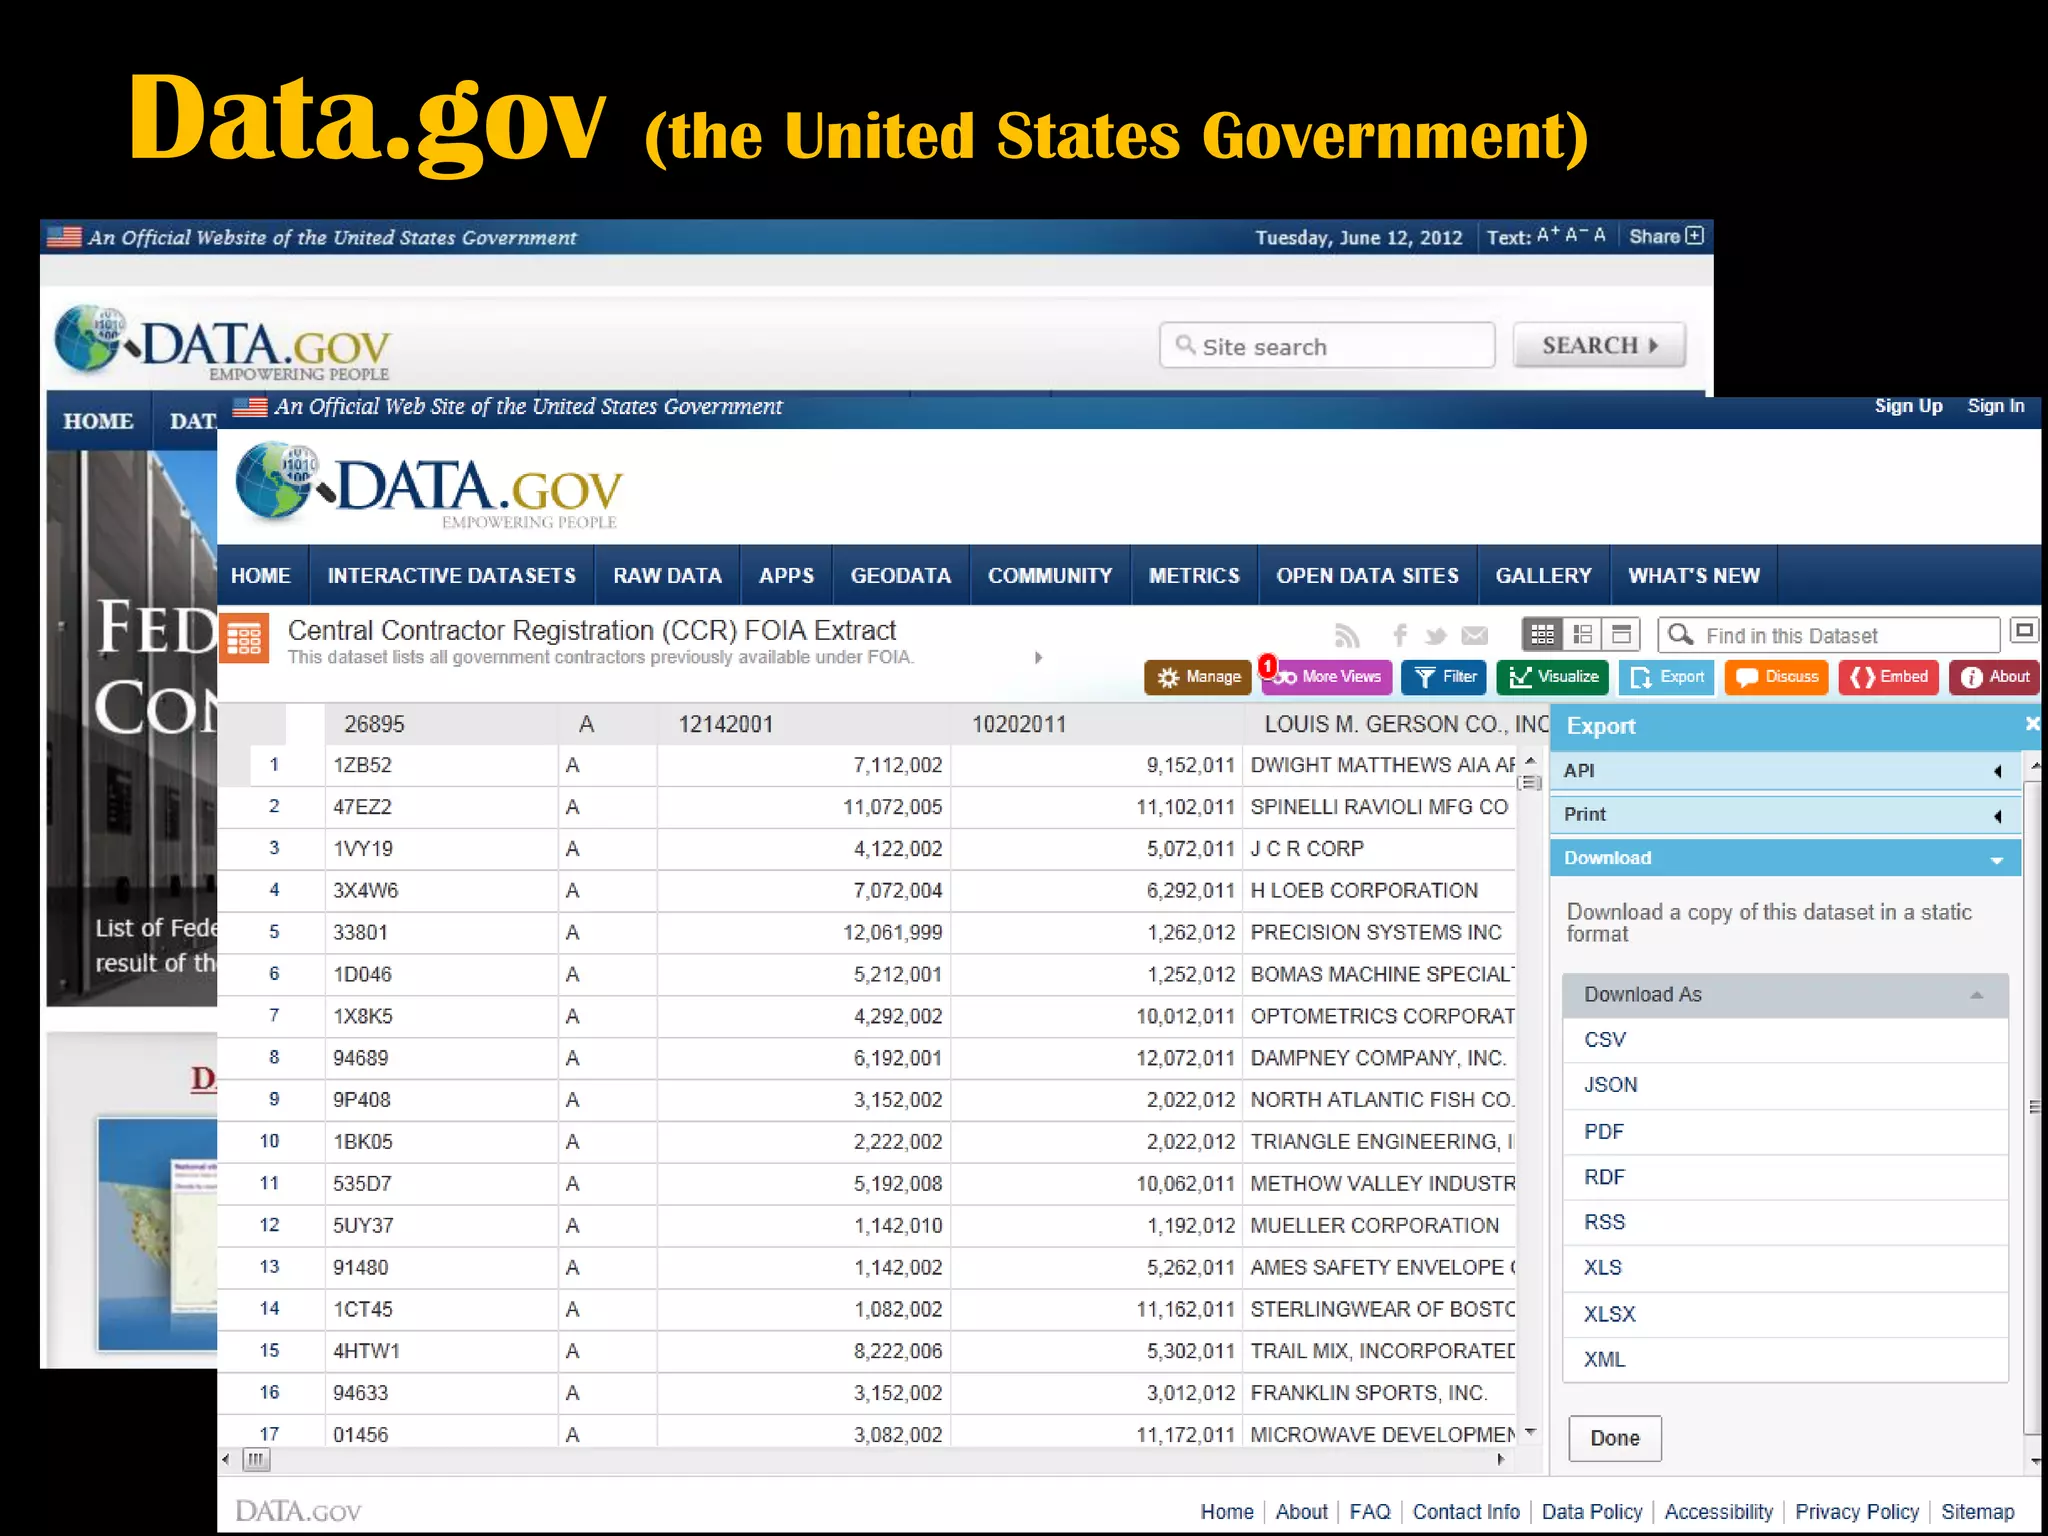Image resolution: width=2048 pixels, height=1536 pixels.
Task: Click Sign Up link
Action: point(1908,406)
